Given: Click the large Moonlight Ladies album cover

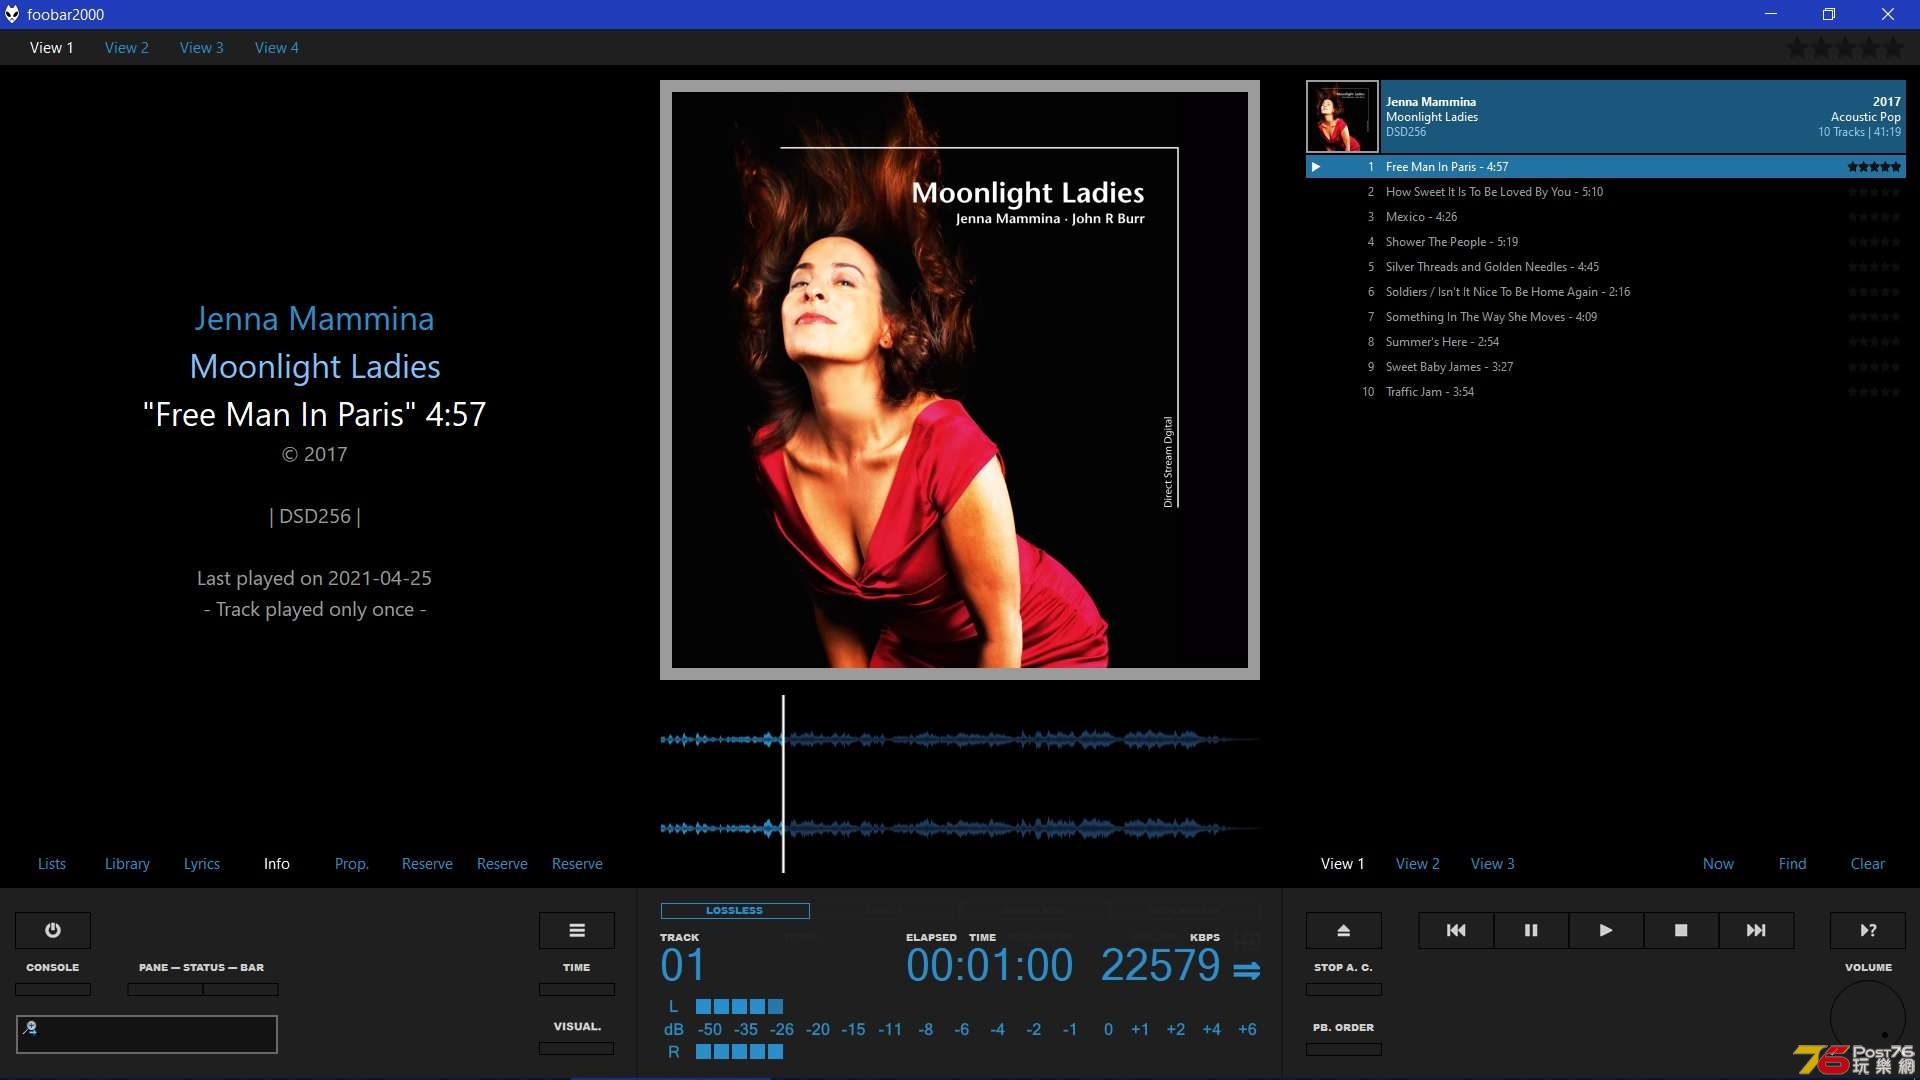Looking at the screenshot, I should [960, 380].
